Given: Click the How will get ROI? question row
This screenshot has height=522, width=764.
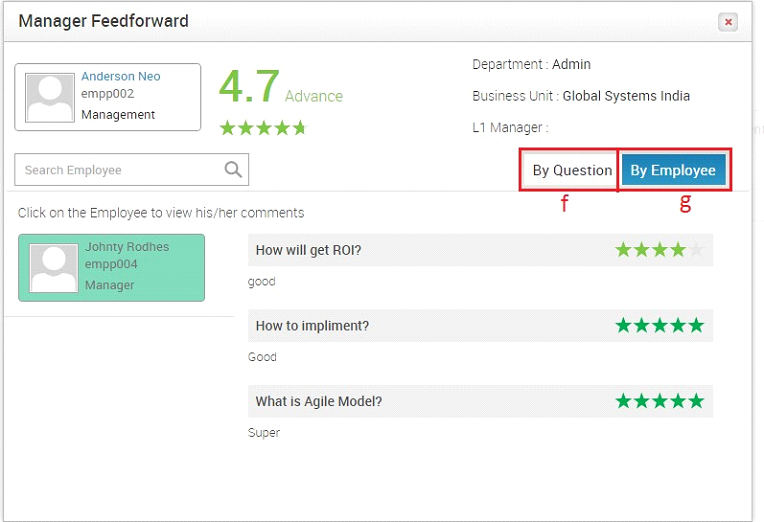Looking at the screenshot, I should coord(480,250).
